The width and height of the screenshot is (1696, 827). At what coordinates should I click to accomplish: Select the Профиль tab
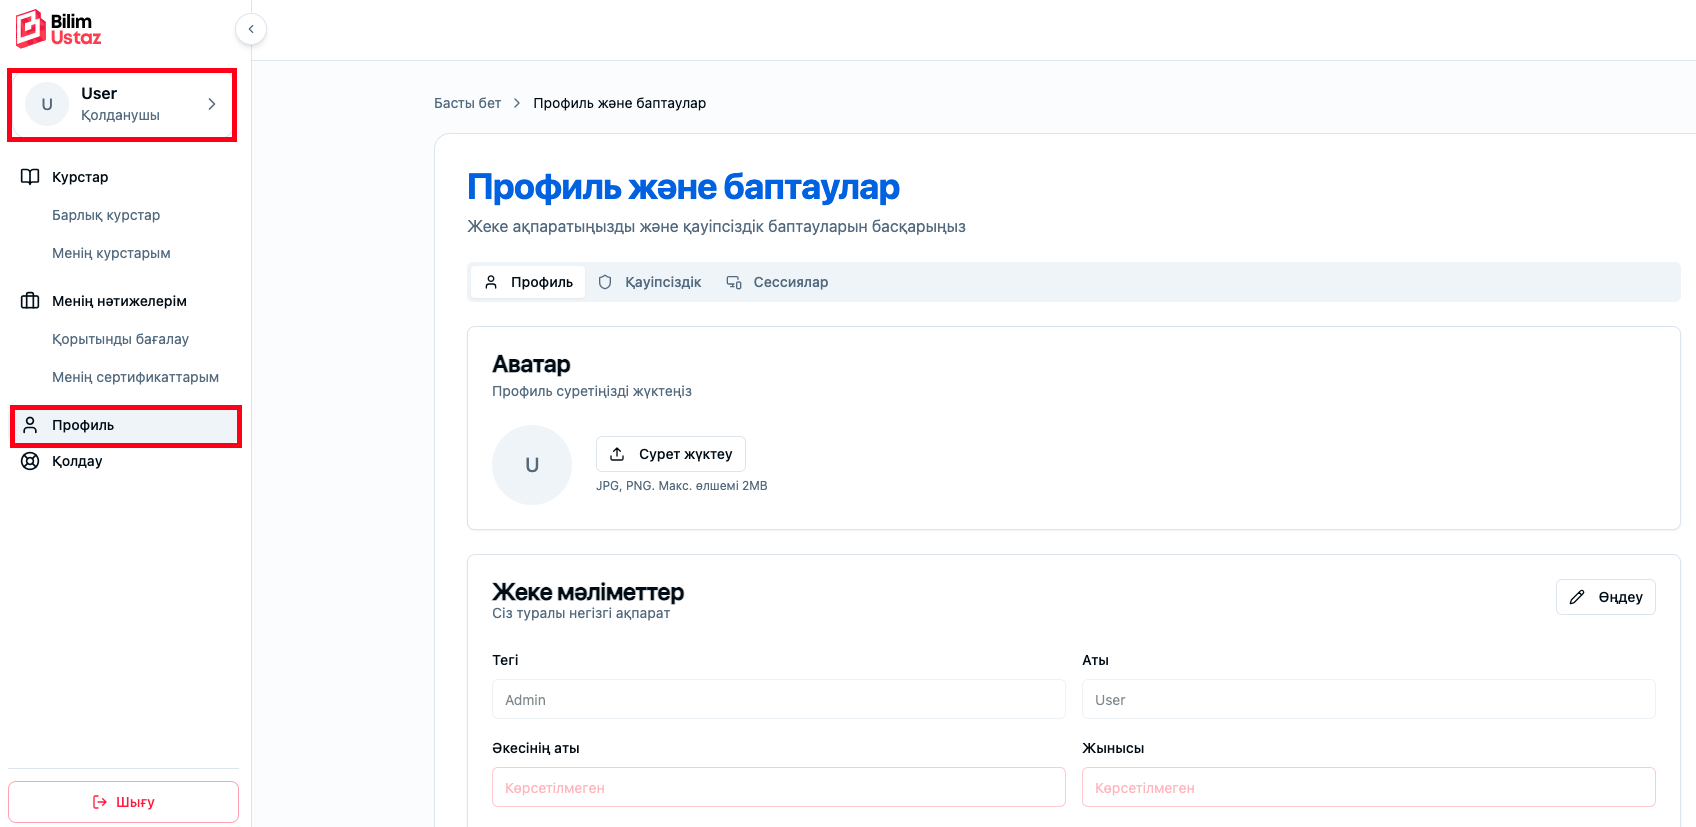pos(528,282)
